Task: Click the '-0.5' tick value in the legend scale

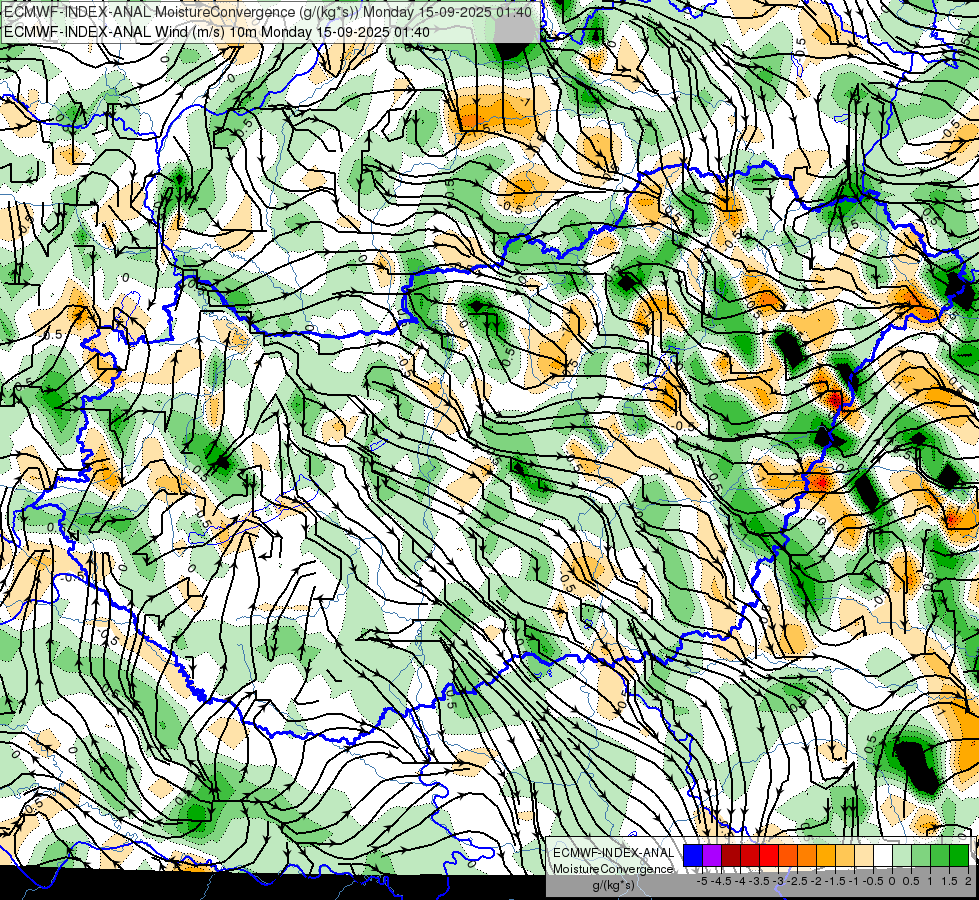Action: point(873,881)
